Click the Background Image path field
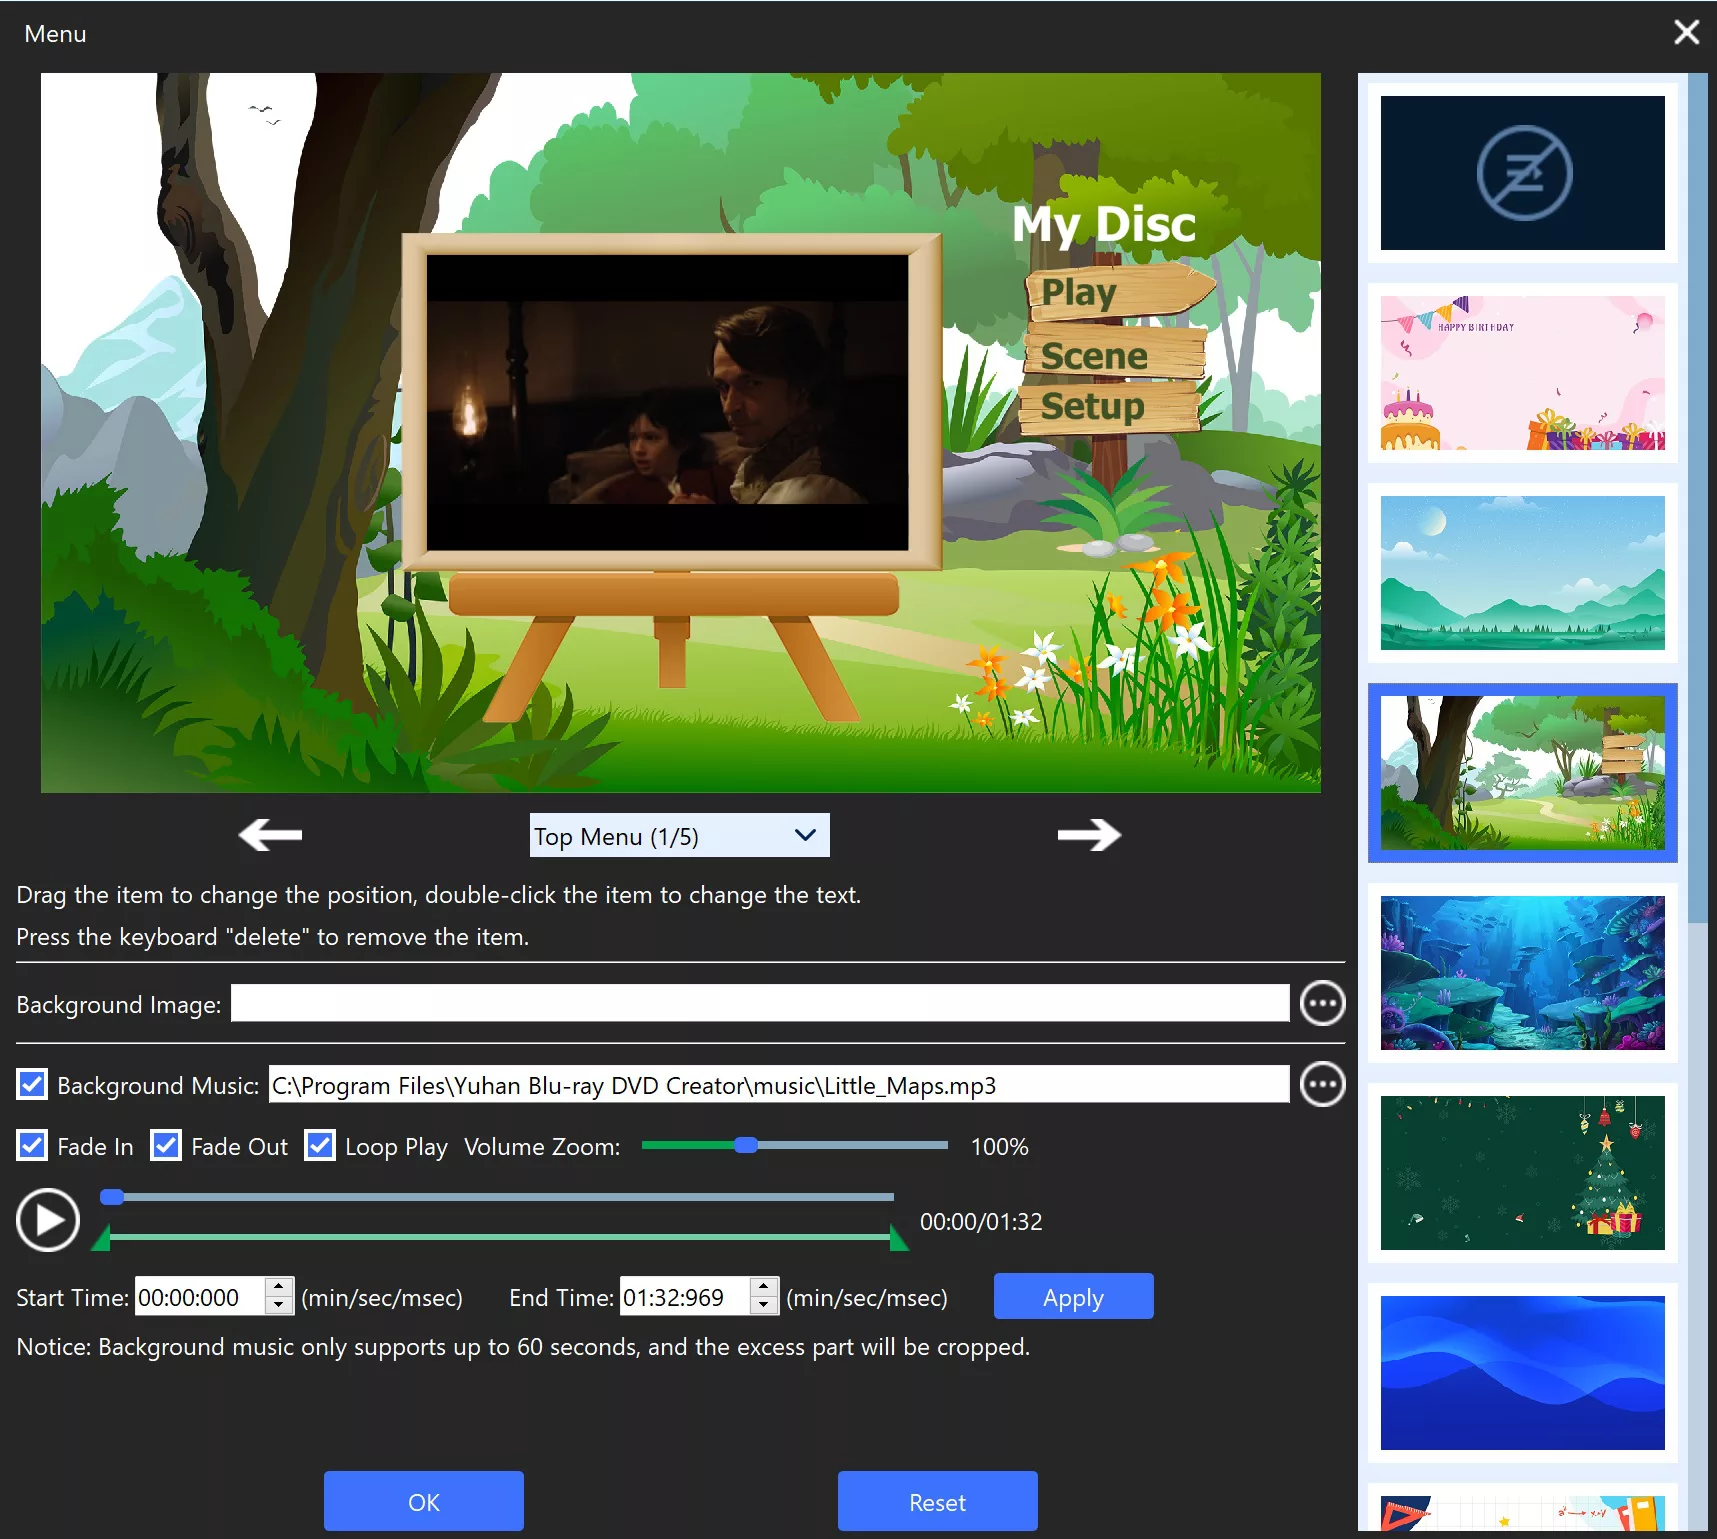Screen dimensions: 1717x1539 coord(760,1003)
